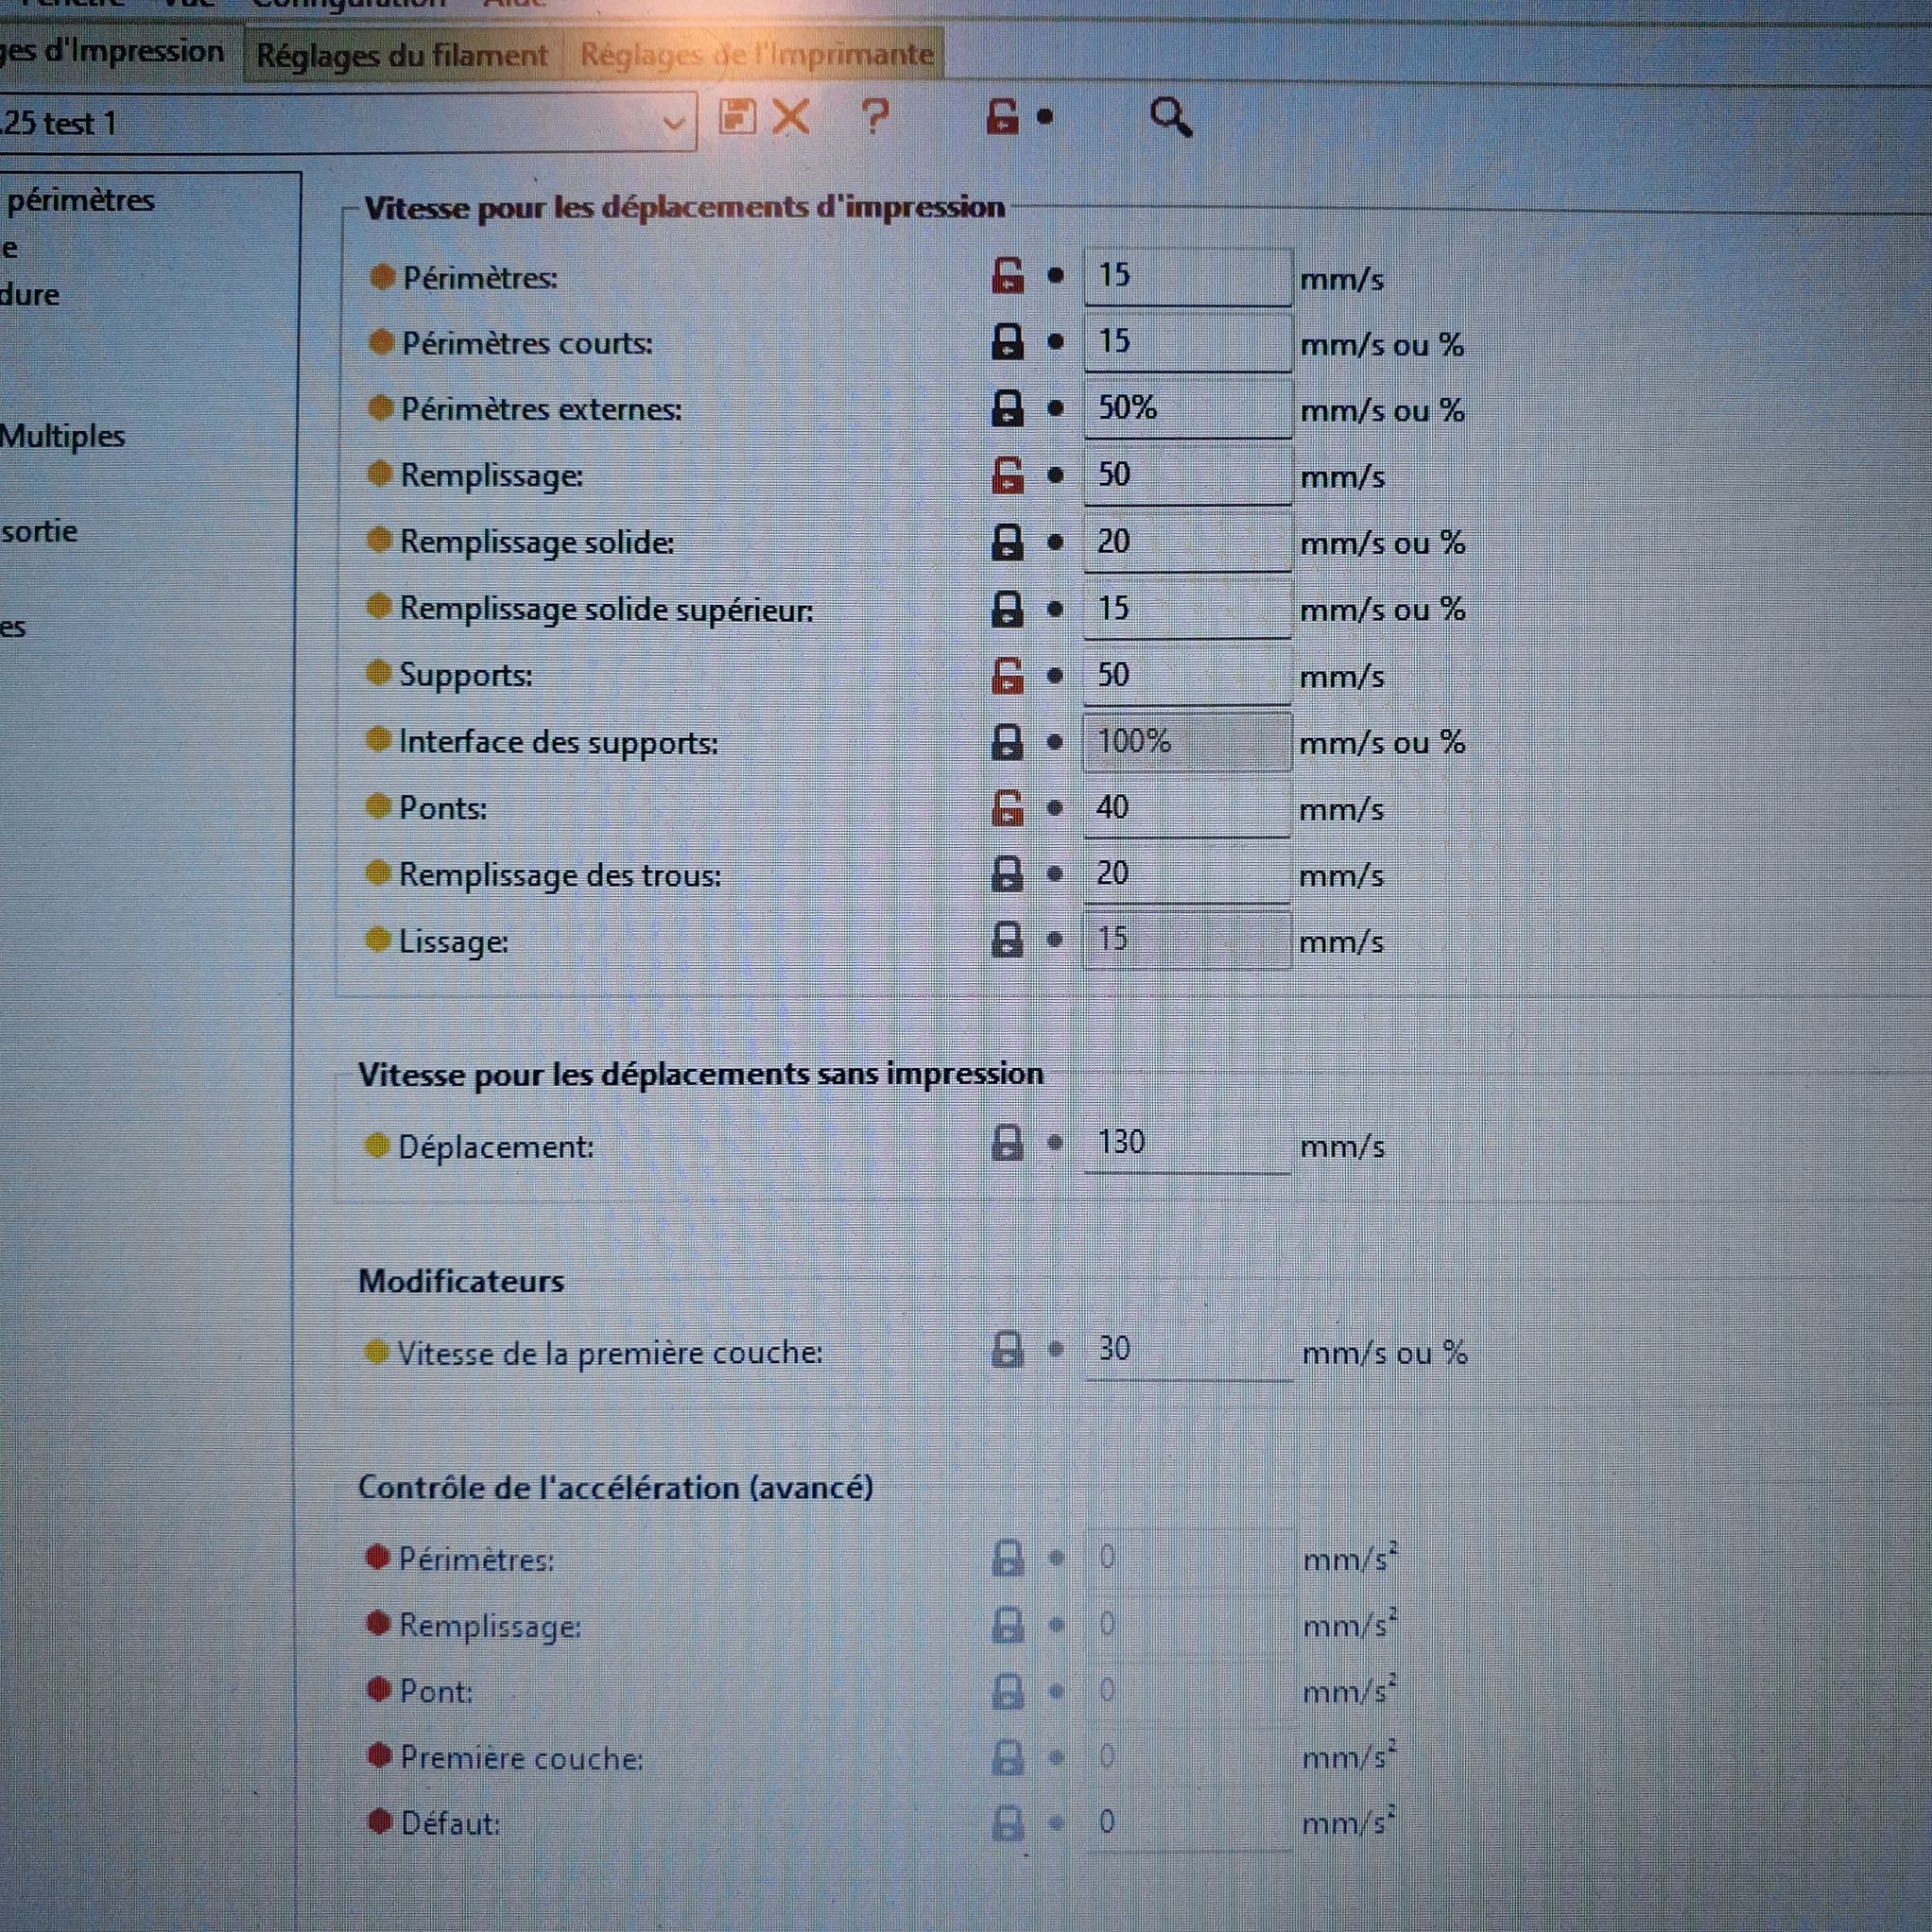
Task: Click the lock icon beside Déplacement speed
Action: point(1007,1142)
